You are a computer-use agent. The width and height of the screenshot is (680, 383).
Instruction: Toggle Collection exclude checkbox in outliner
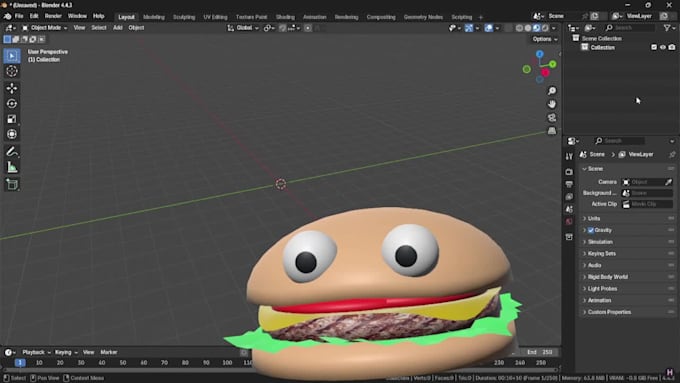(654, 47)
